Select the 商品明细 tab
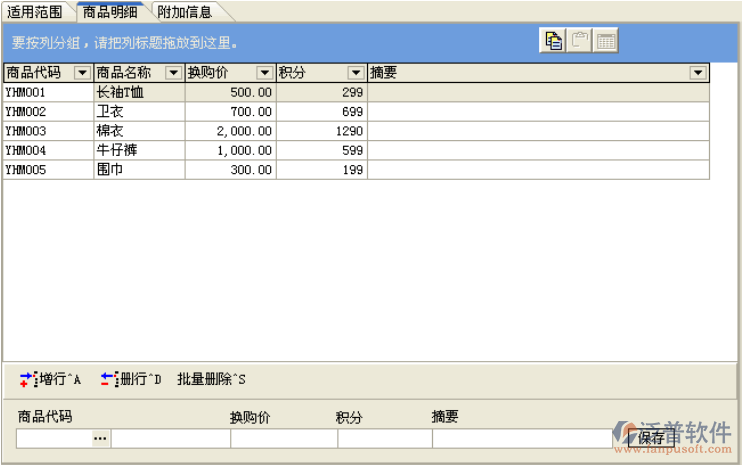This screenshot has height=465, width=742. pos(110,12)
